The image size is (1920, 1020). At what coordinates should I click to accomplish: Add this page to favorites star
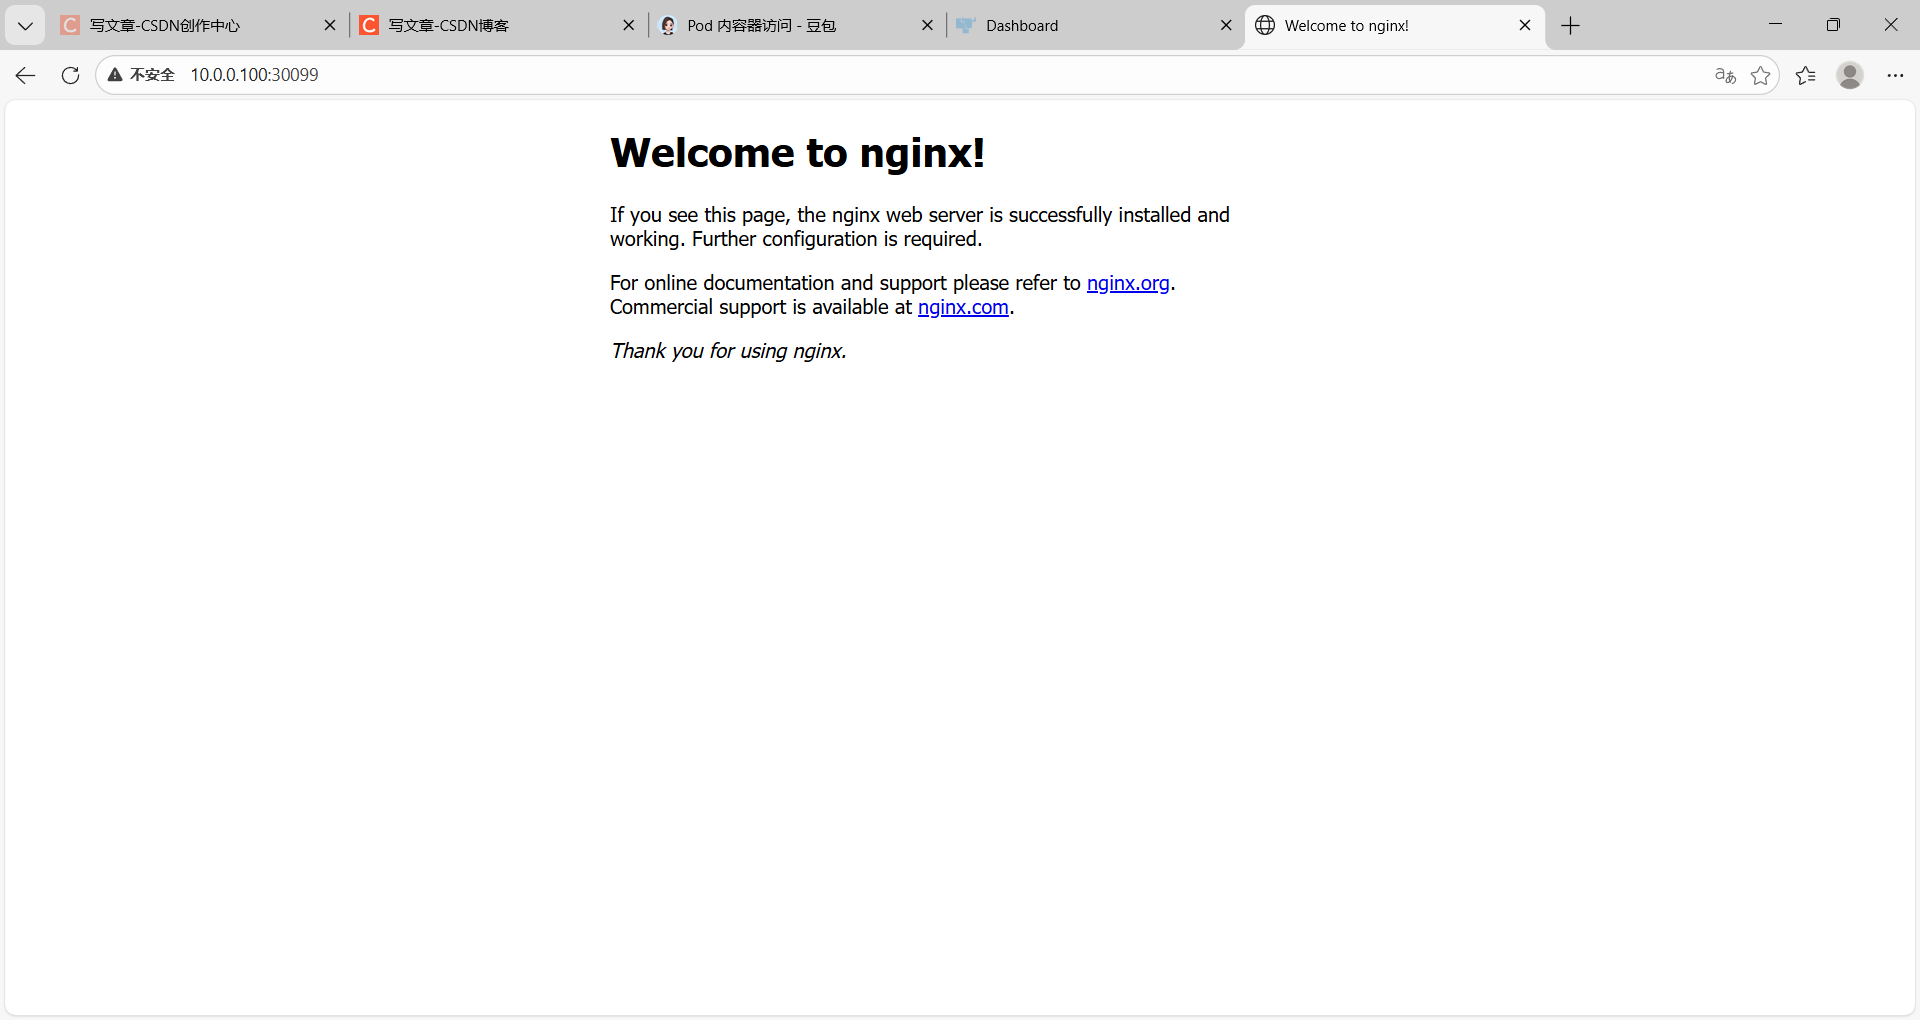1761,75
